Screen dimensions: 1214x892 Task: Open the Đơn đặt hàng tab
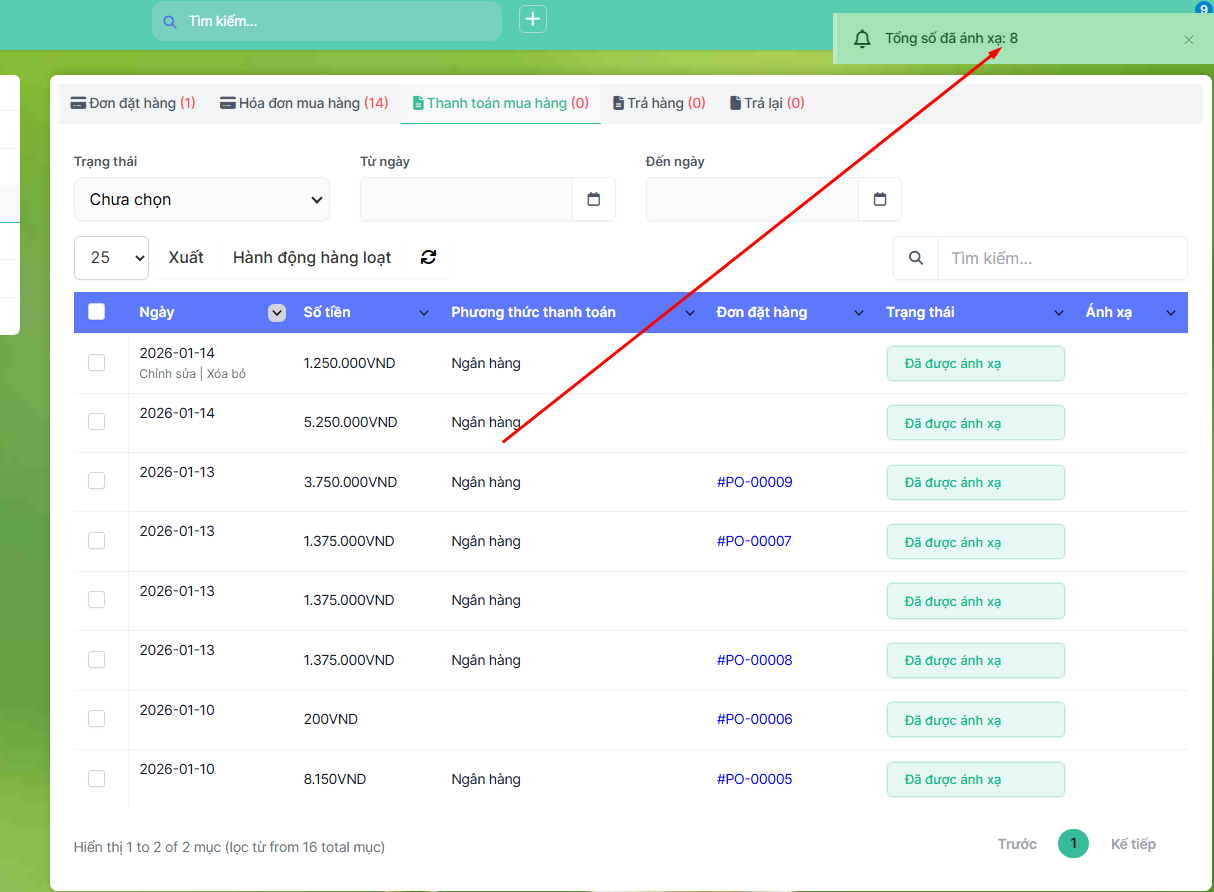pos(133,103)
